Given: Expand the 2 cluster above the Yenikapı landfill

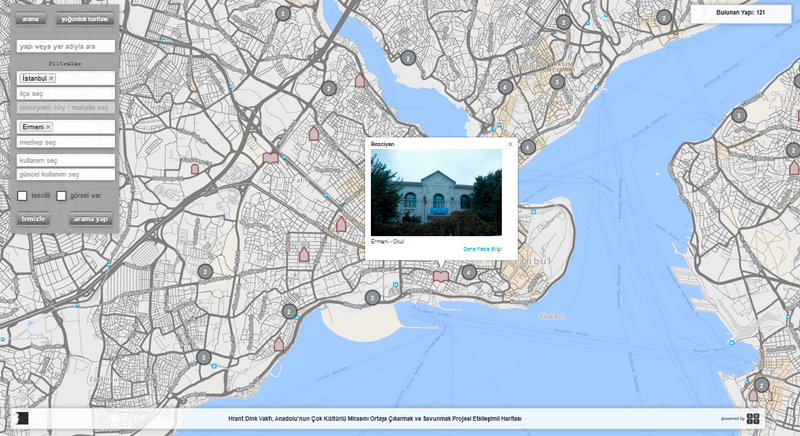Looking at the screenshot, I should coord(372,297).
